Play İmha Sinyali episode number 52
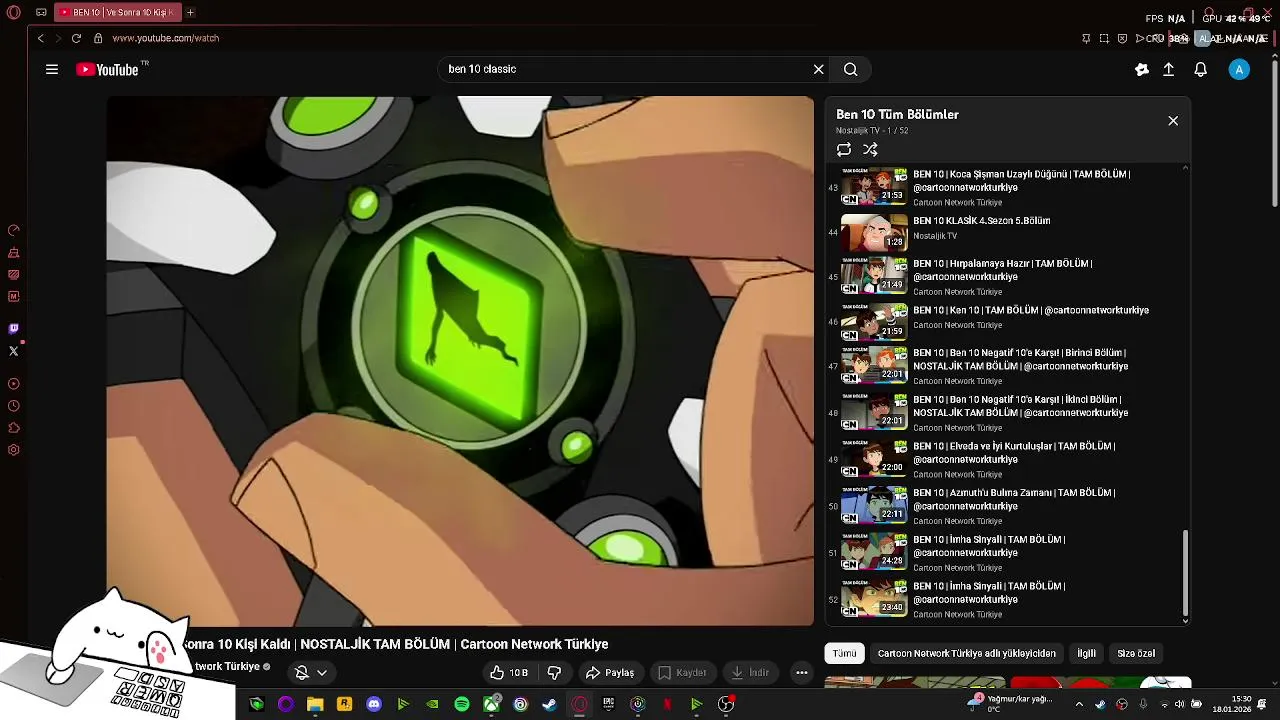This screenshot has height=720, width=1280. pyautogui.click(x=1005, y=599)
